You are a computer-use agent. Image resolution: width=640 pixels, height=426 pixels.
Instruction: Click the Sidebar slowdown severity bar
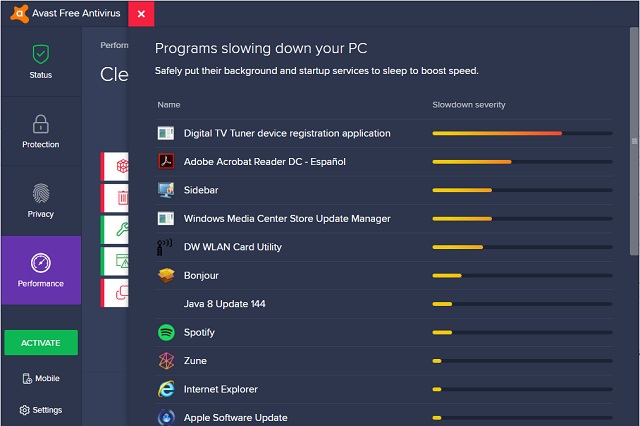point(522,190)
